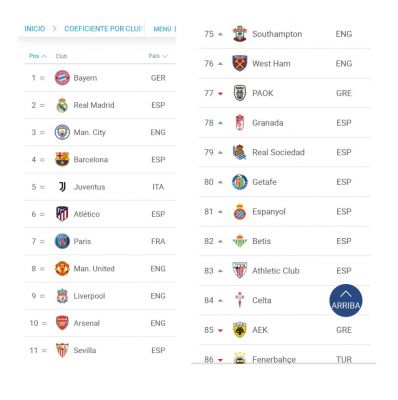Sort table by Pos column arrow

click(x=44, y=56)
